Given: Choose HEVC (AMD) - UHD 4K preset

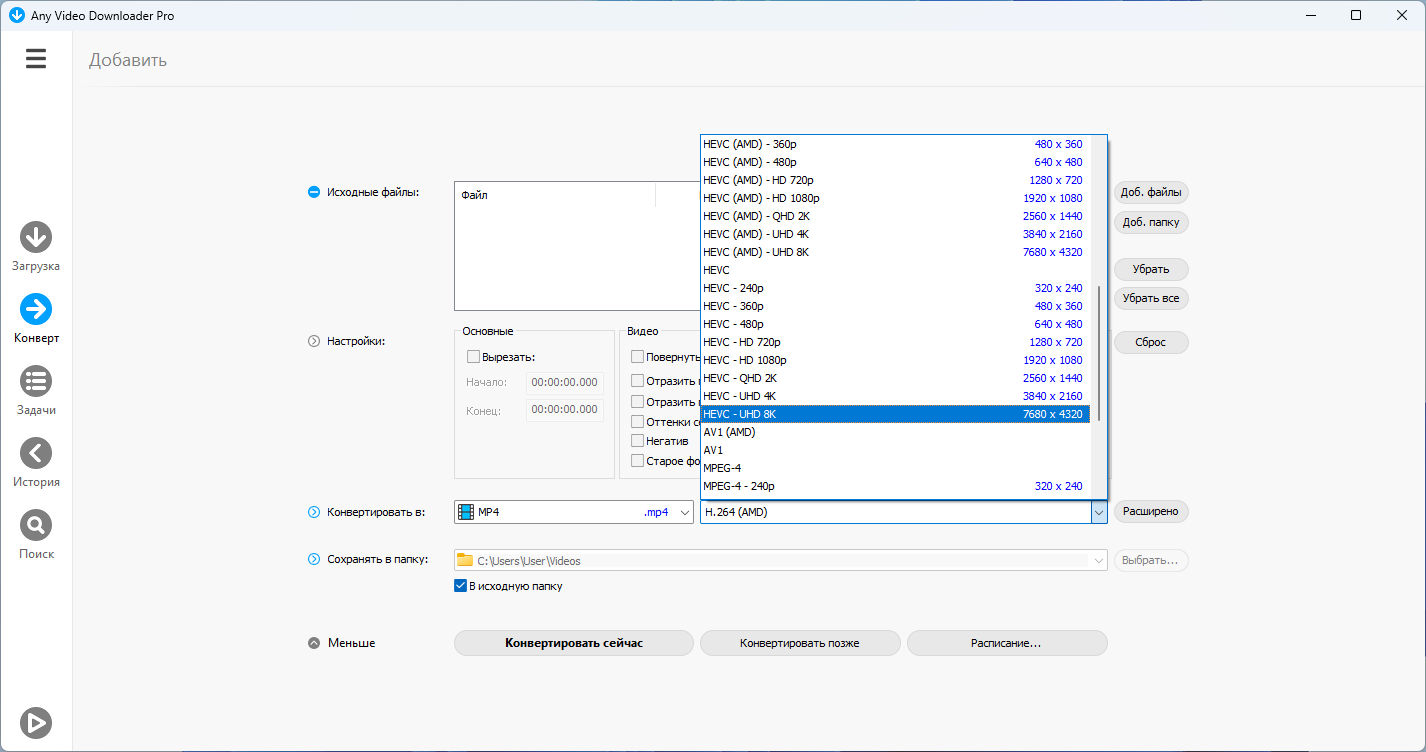Looking at the screenshot, I should tap(894, 234).
